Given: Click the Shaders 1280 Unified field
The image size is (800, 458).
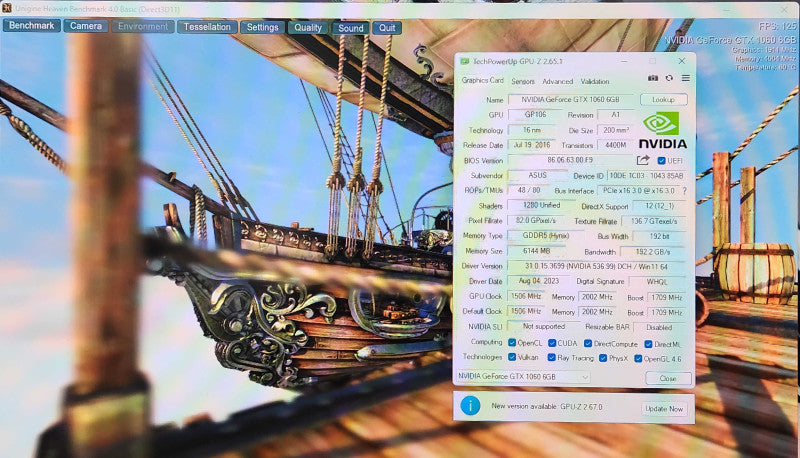Looking at the screenshot, I should (541, 205).
